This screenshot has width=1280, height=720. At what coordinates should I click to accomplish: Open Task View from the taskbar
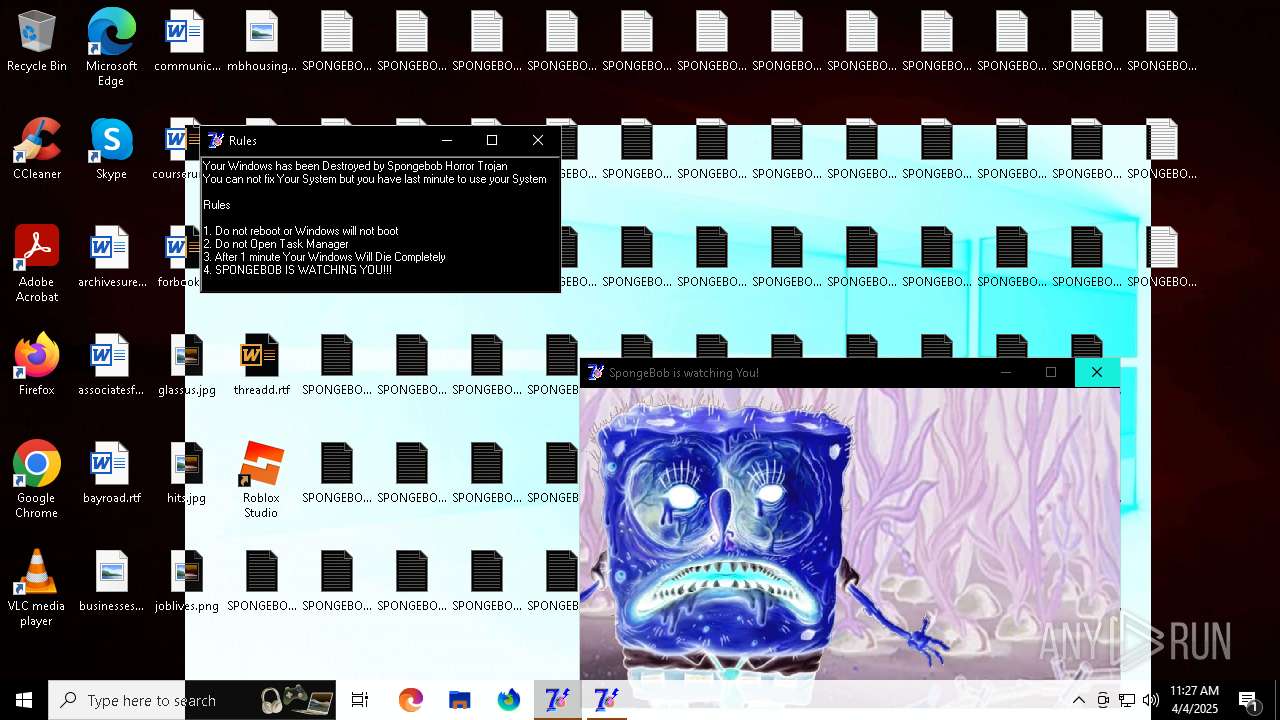(x=360, y=700)
